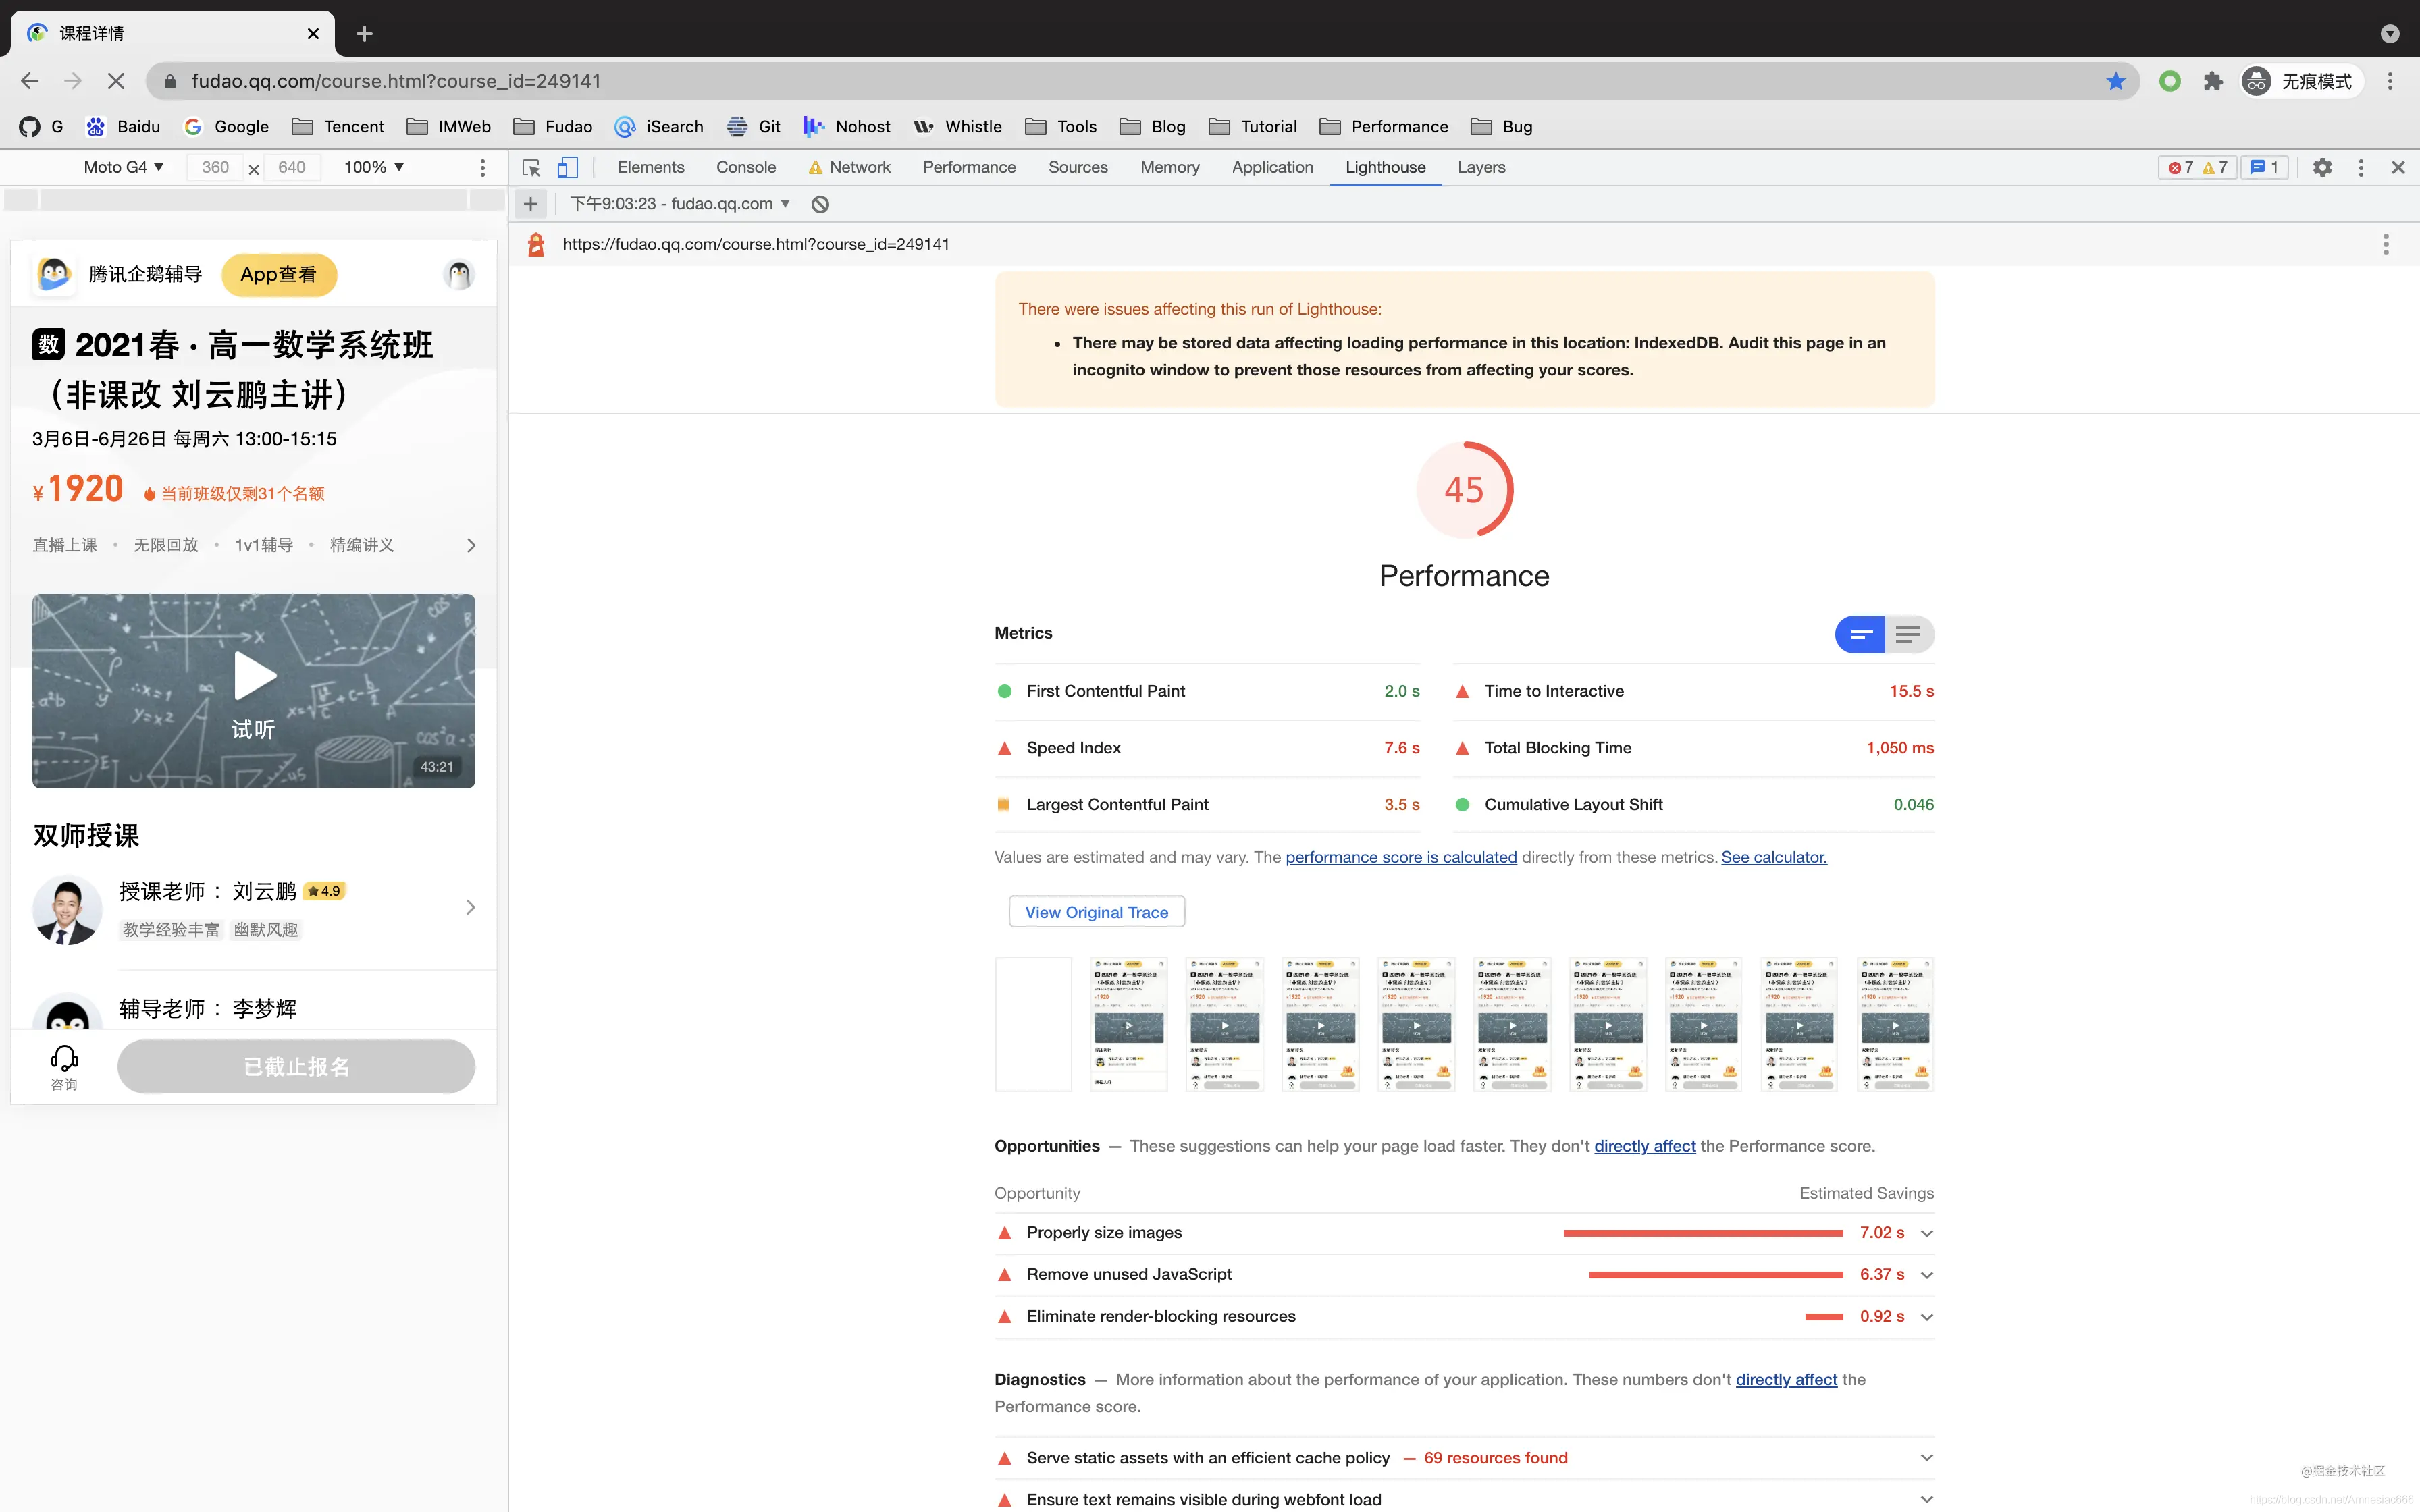Open the Moto G4 device dropdown
The image size is (2420, 1512).
point(123,167)
